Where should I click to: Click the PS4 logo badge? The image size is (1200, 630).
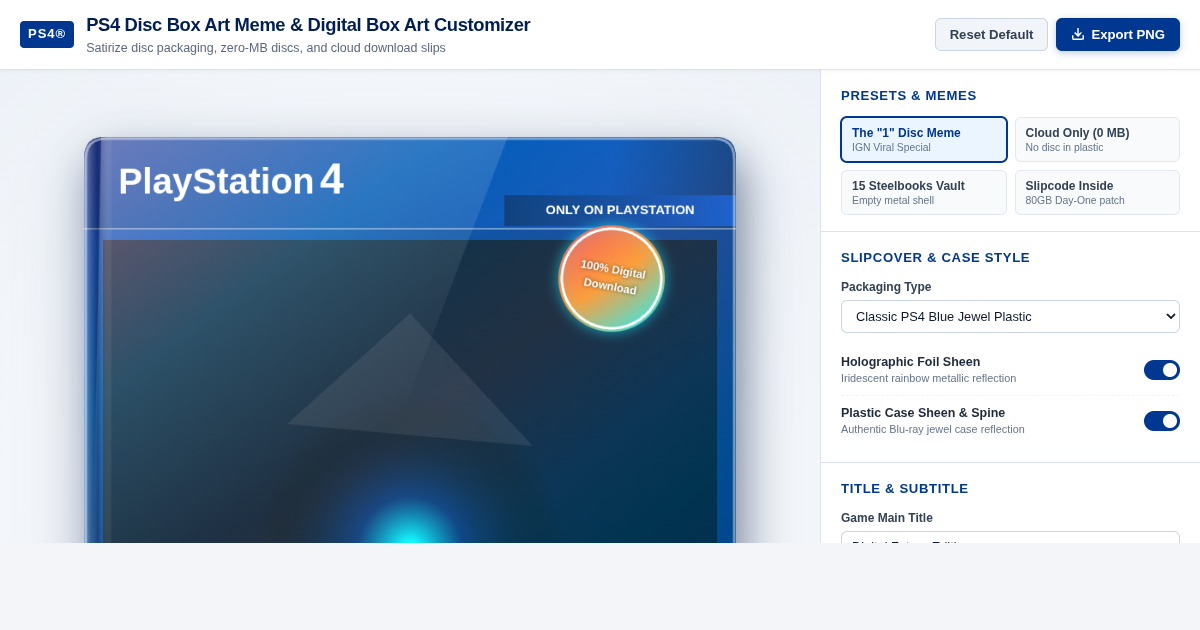coord(47,34)
